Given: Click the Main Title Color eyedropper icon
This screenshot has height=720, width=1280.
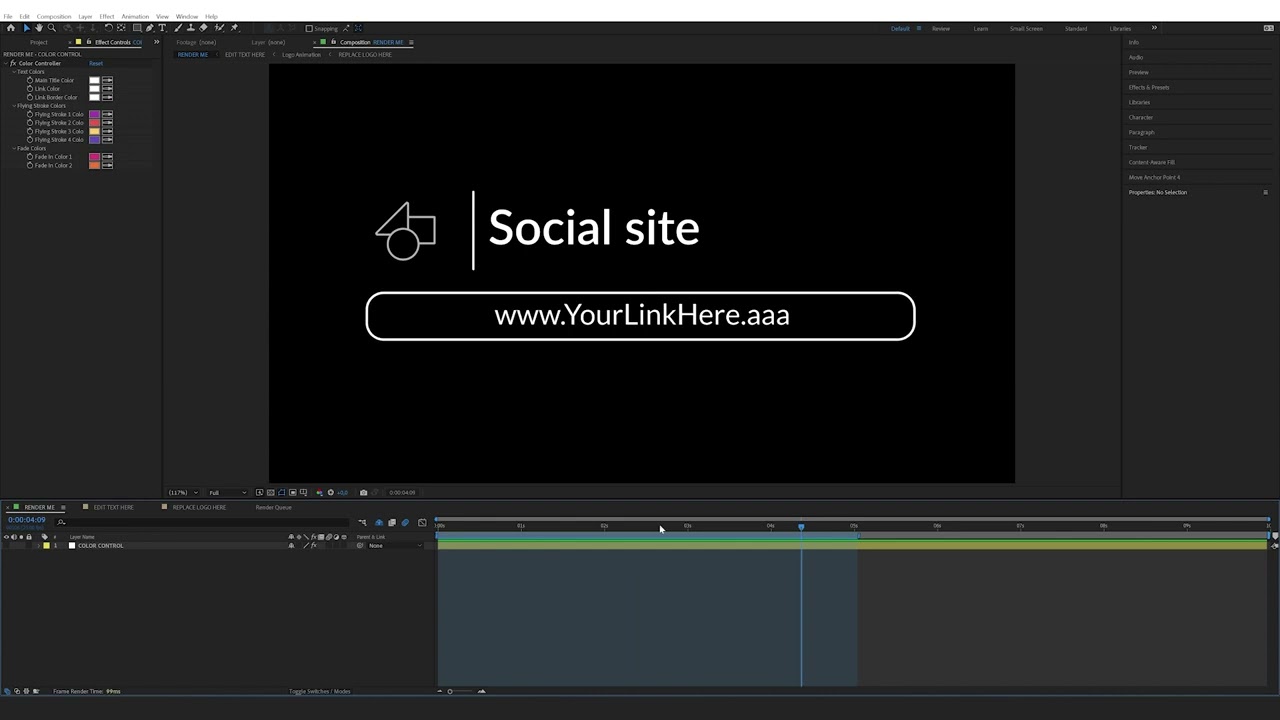Looking at the screenshot, I should click(107, 80).
